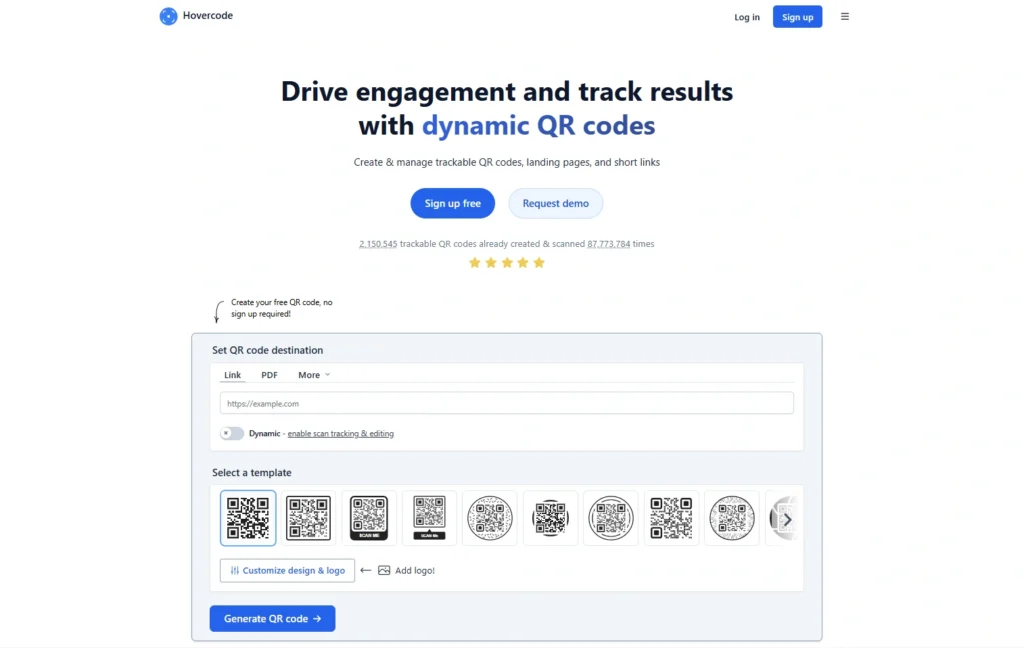This screenshot has height=648, width=1024.
Task: Select the sixth rounded-corner QR template
Action: (551, 518)
